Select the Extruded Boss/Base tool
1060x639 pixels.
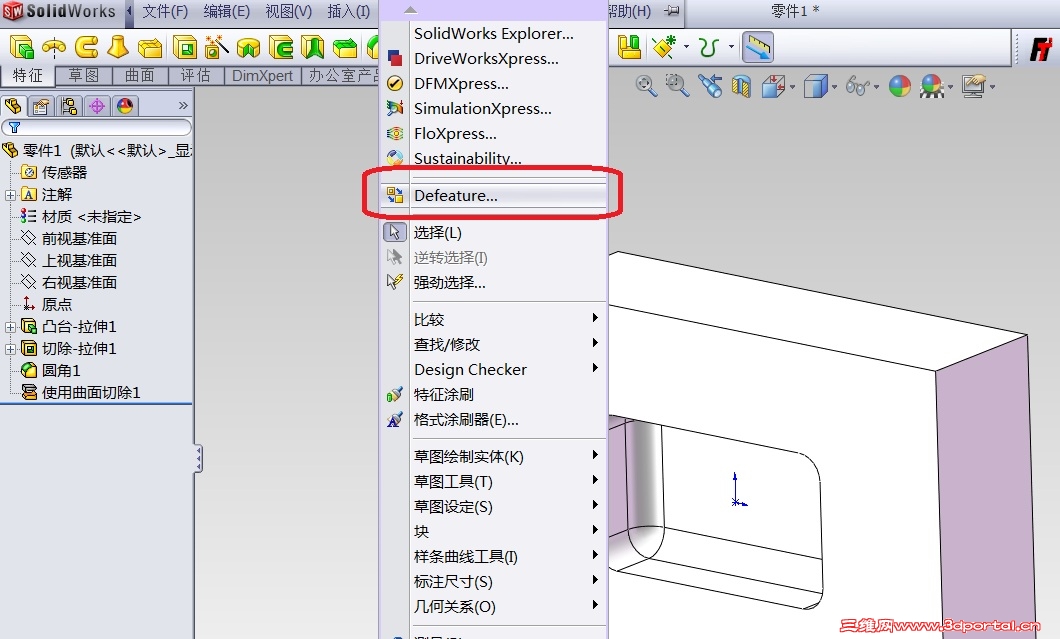22,47
